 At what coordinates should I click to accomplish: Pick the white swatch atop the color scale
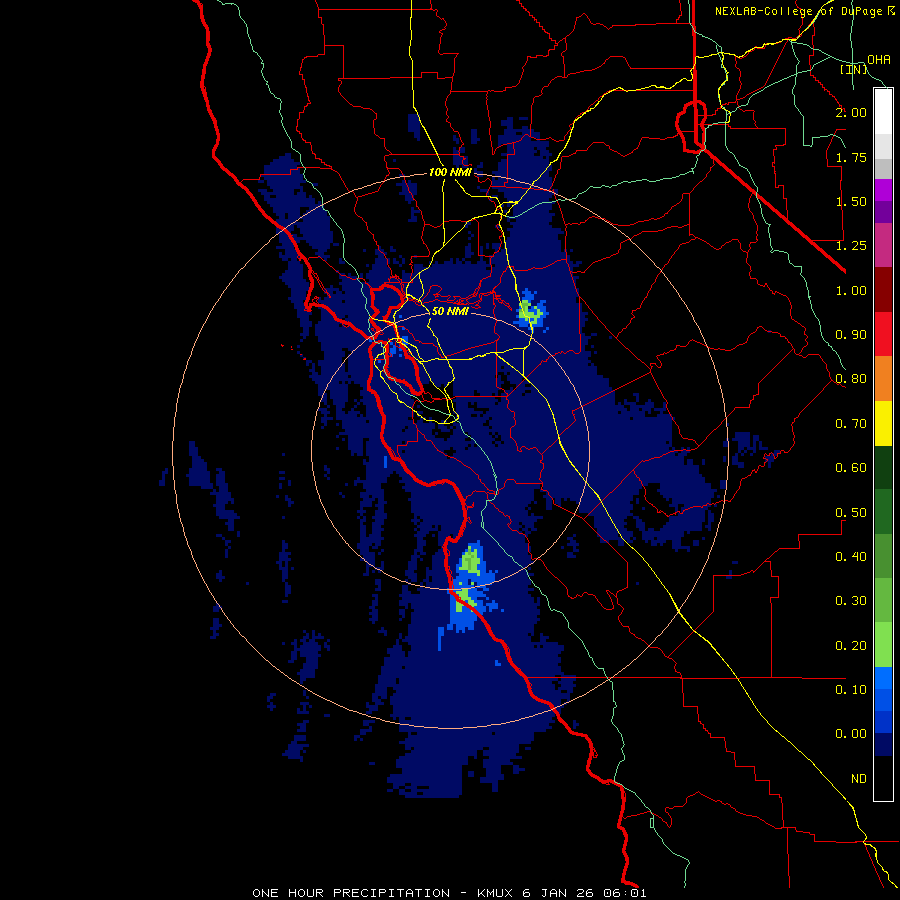(883, 111)
